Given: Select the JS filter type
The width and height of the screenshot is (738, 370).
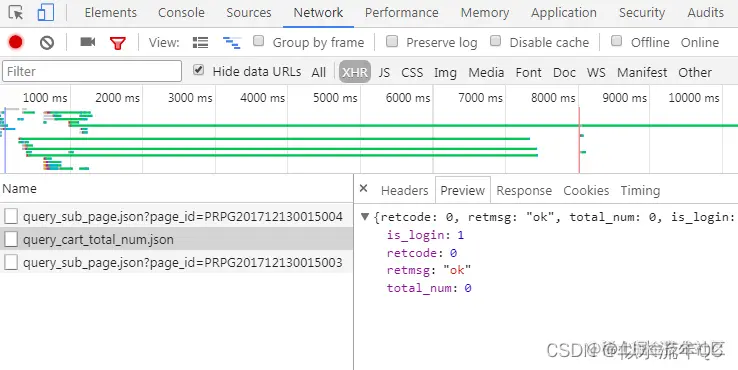Looking at the screenshot, I should pos(384,72).
